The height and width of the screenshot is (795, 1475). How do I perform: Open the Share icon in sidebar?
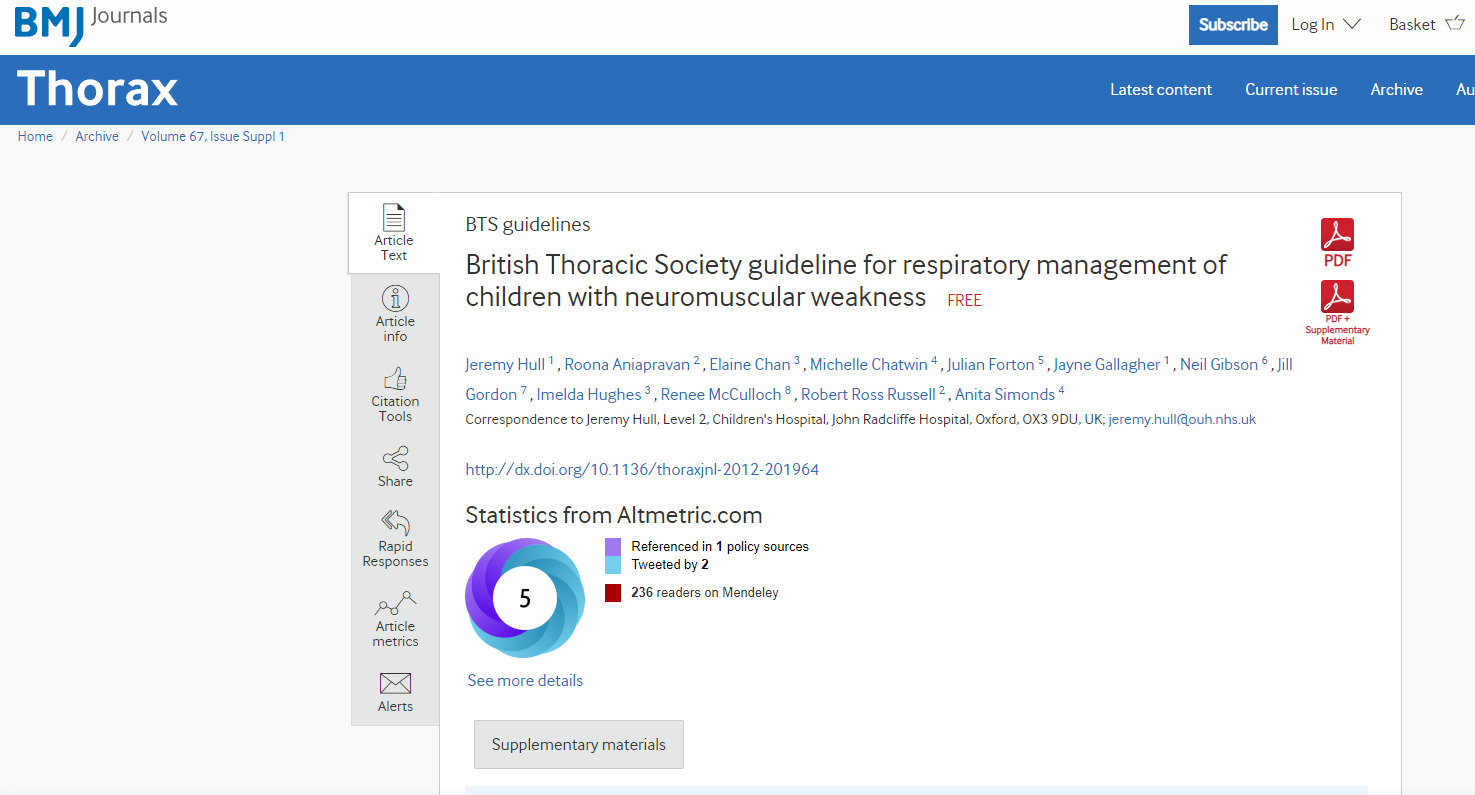pos(395,459)
